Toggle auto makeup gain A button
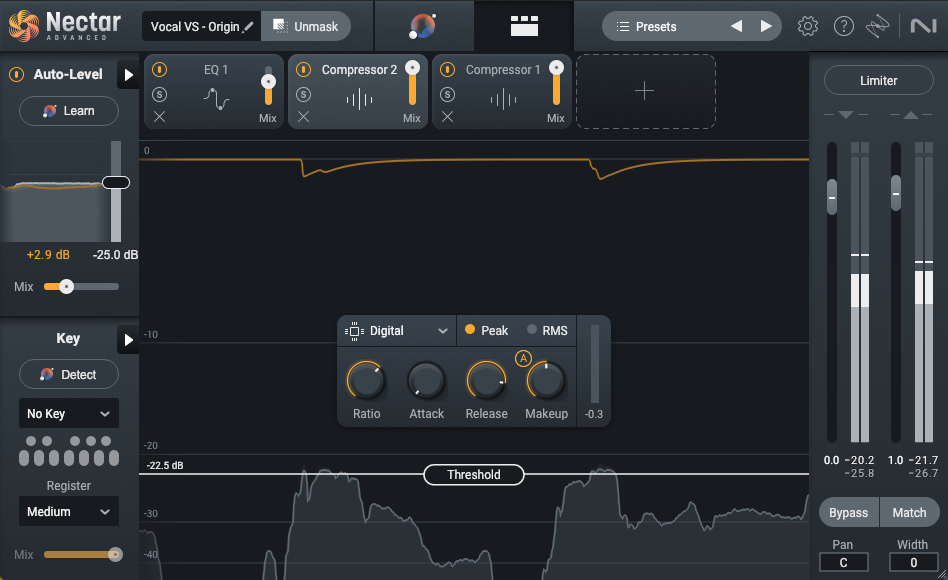Viewport: 948px width, 580px height. (523, 358)
